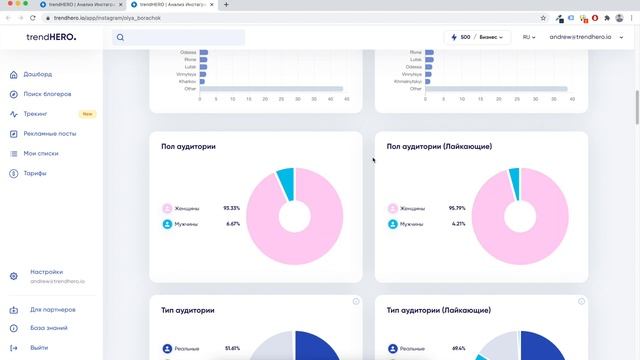Bookmark page with the star icon
The width and height of the screenshot is (640, 360).
[543, 18]
